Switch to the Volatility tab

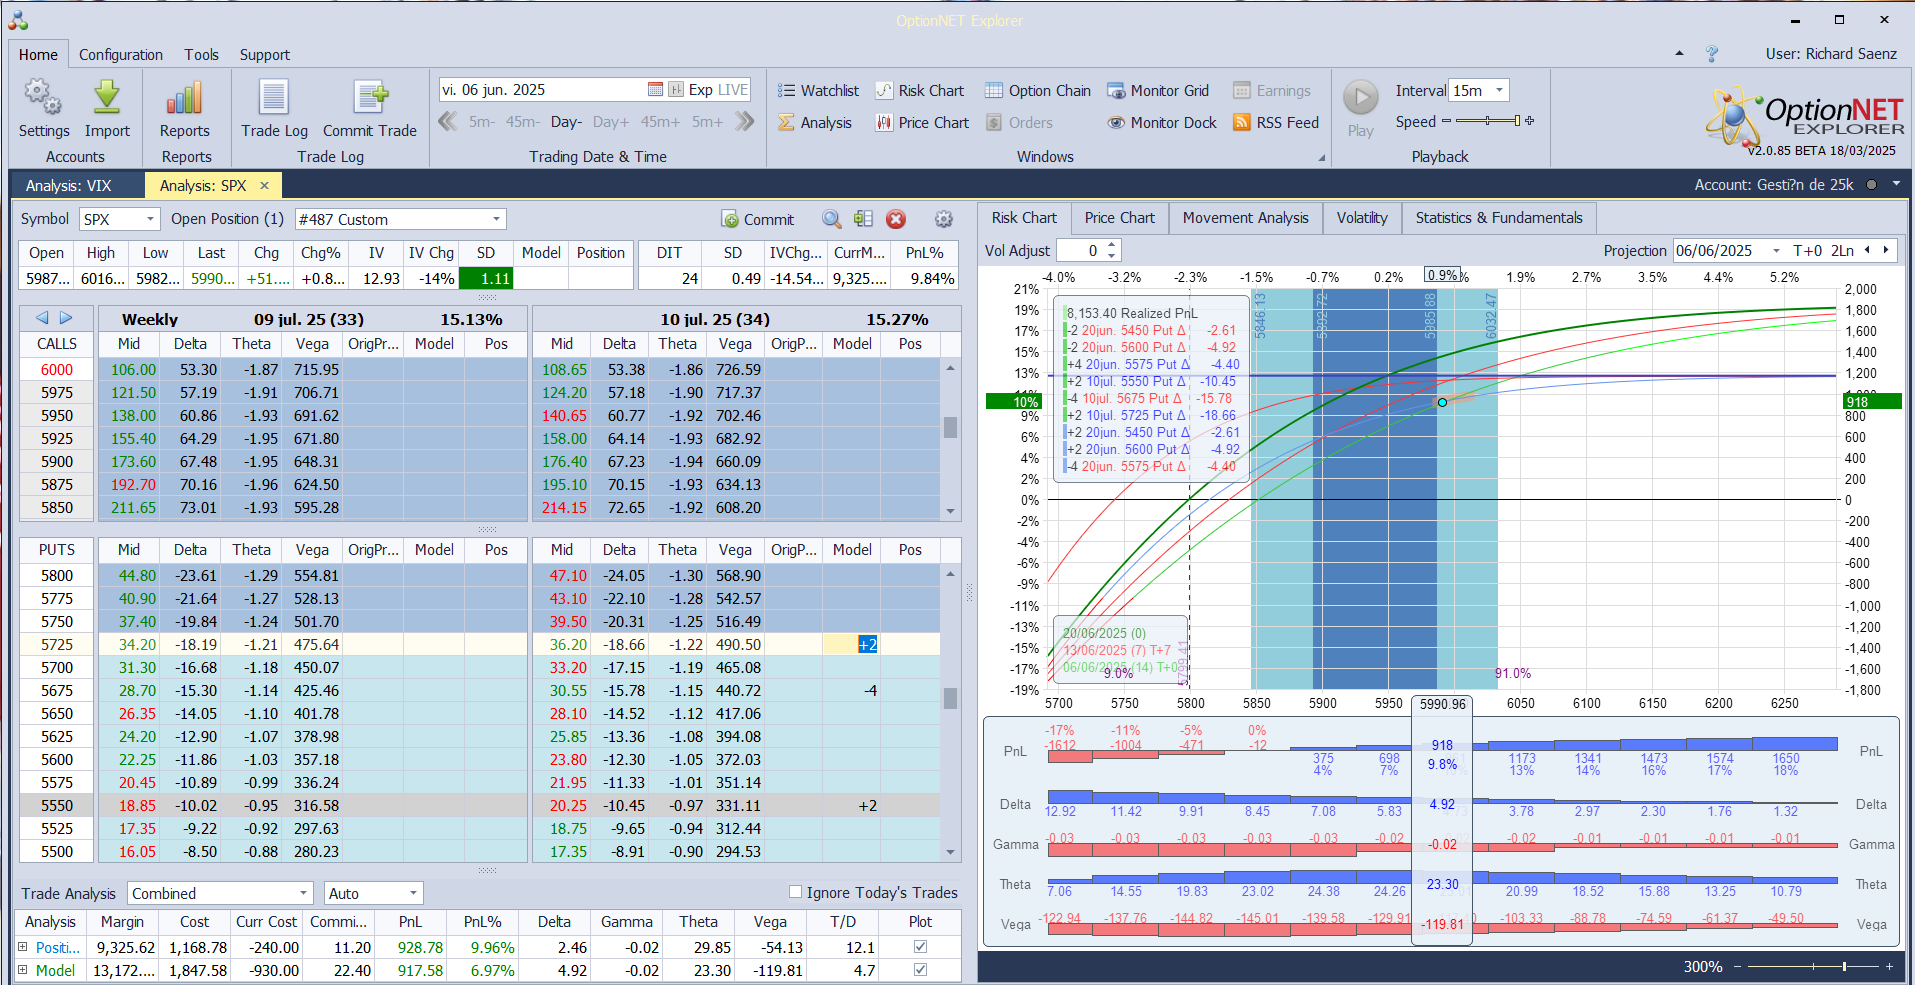coord(1362,218)
